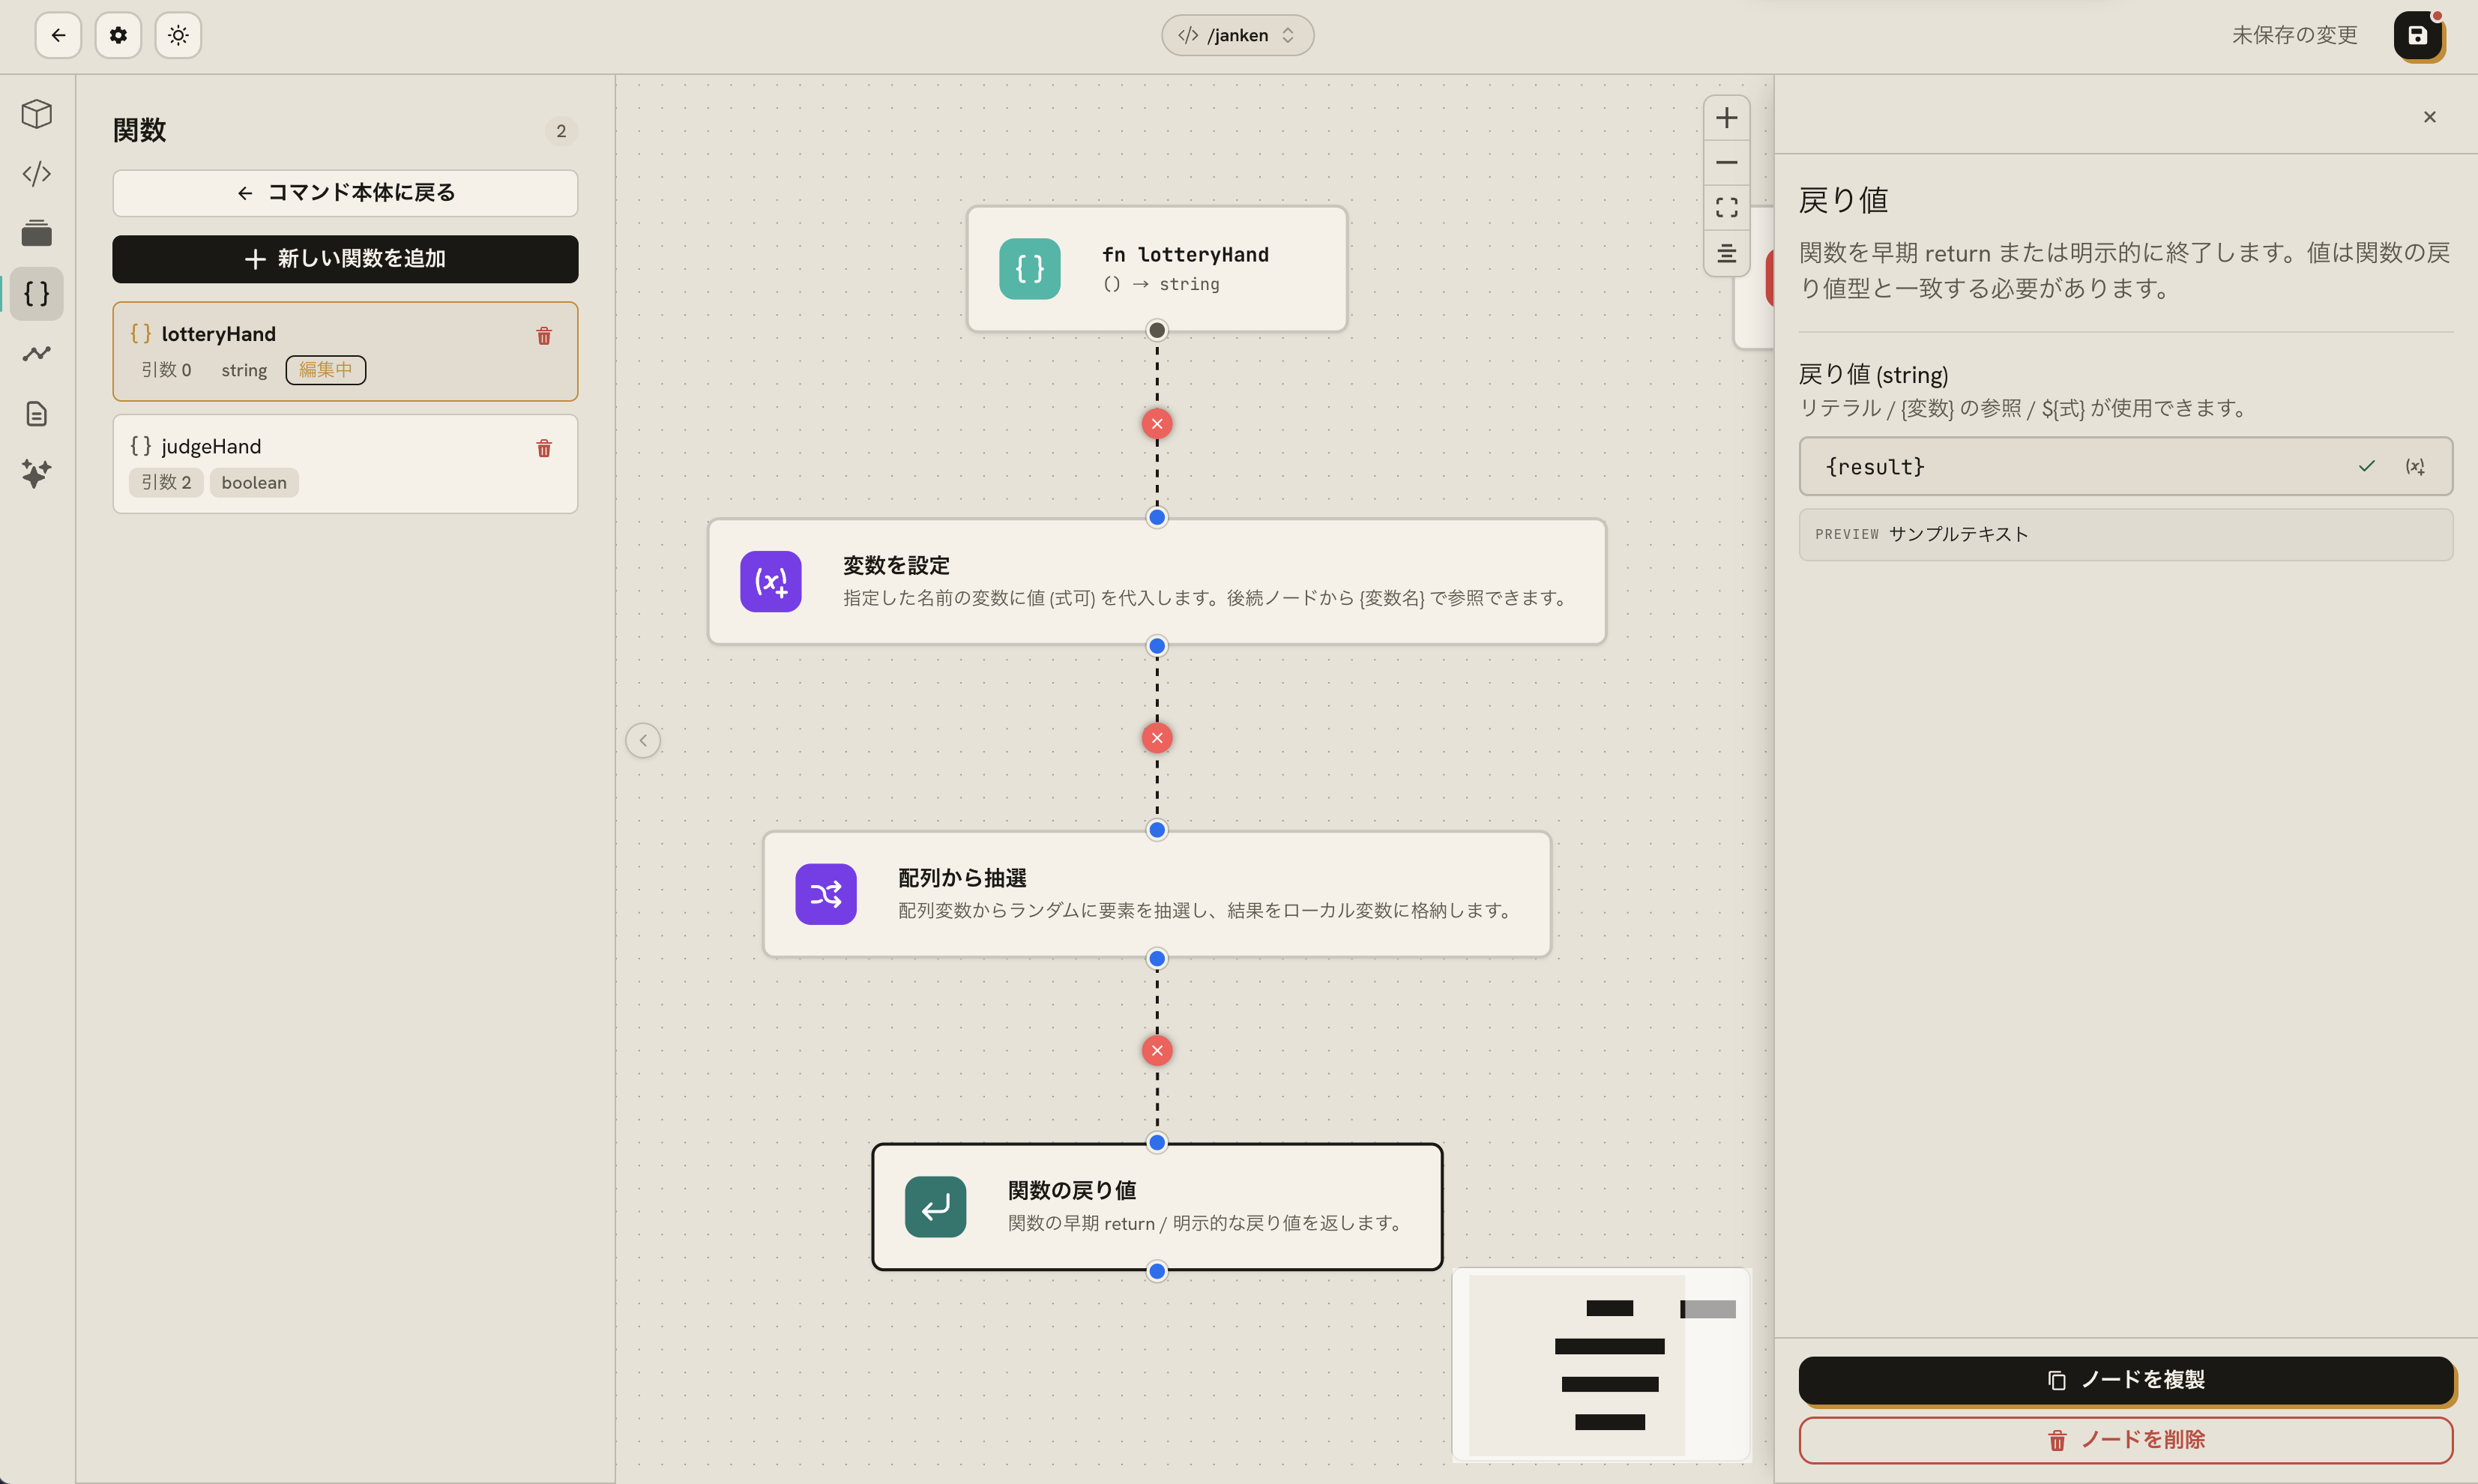
Task: Click the purple variable icon on 変数を設定
Action: 771,582
